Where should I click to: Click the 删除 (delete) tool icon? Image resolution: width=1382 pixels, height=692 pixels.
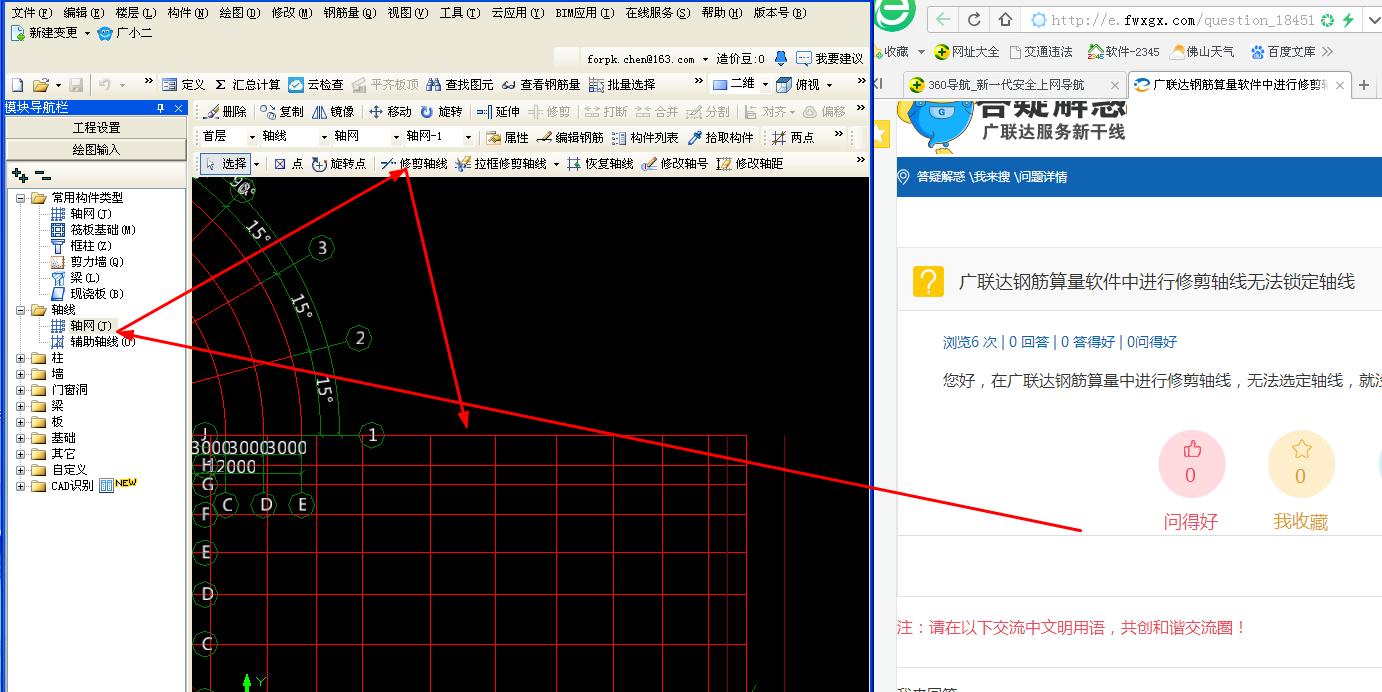pyautogui.click(x=223, y=112)
